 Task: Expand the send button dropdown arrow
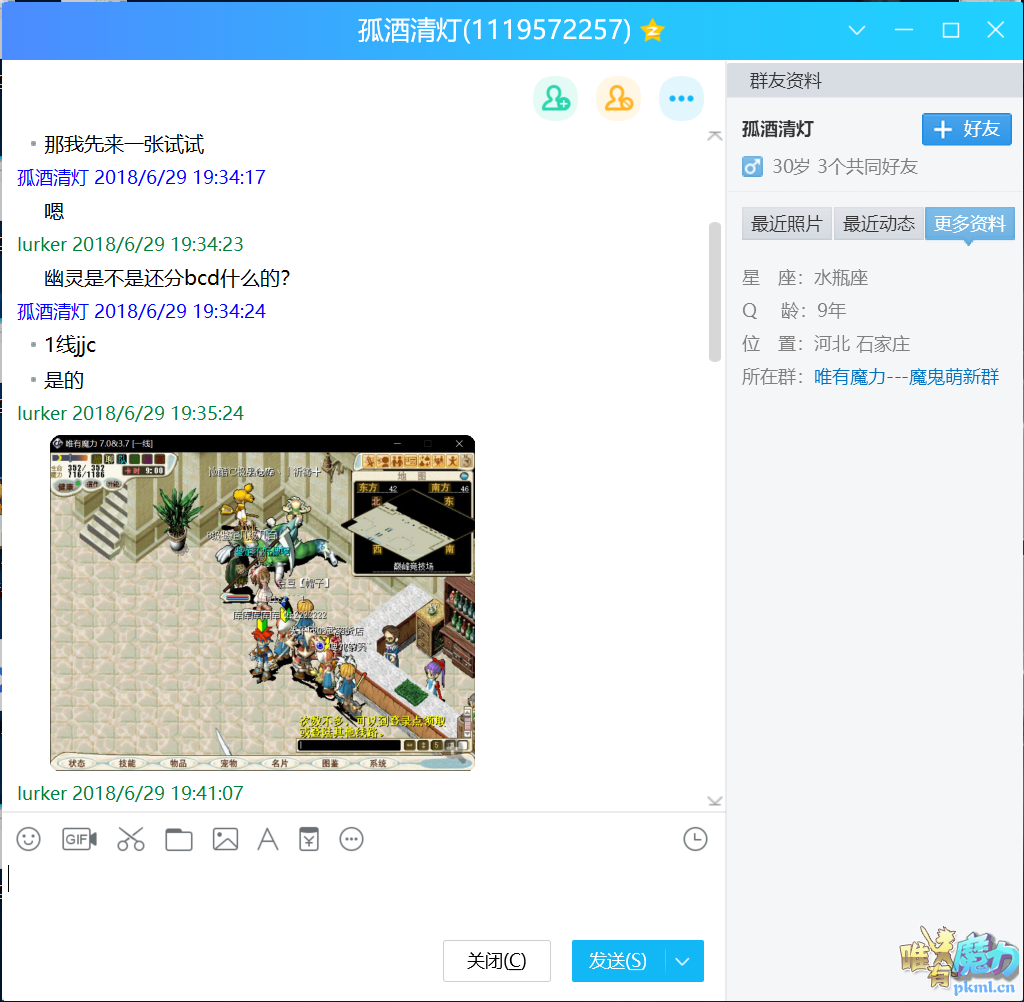(x=683, y=961)
